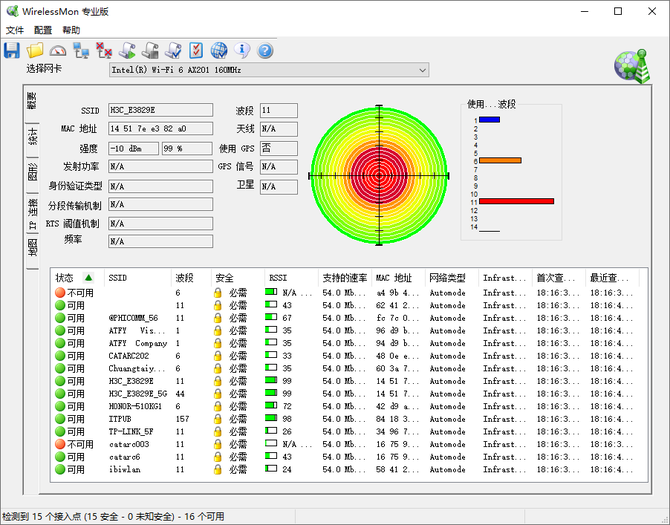Open help with the question mark icon
Viewport: 670px width, 525px height.
click(265, 50)
